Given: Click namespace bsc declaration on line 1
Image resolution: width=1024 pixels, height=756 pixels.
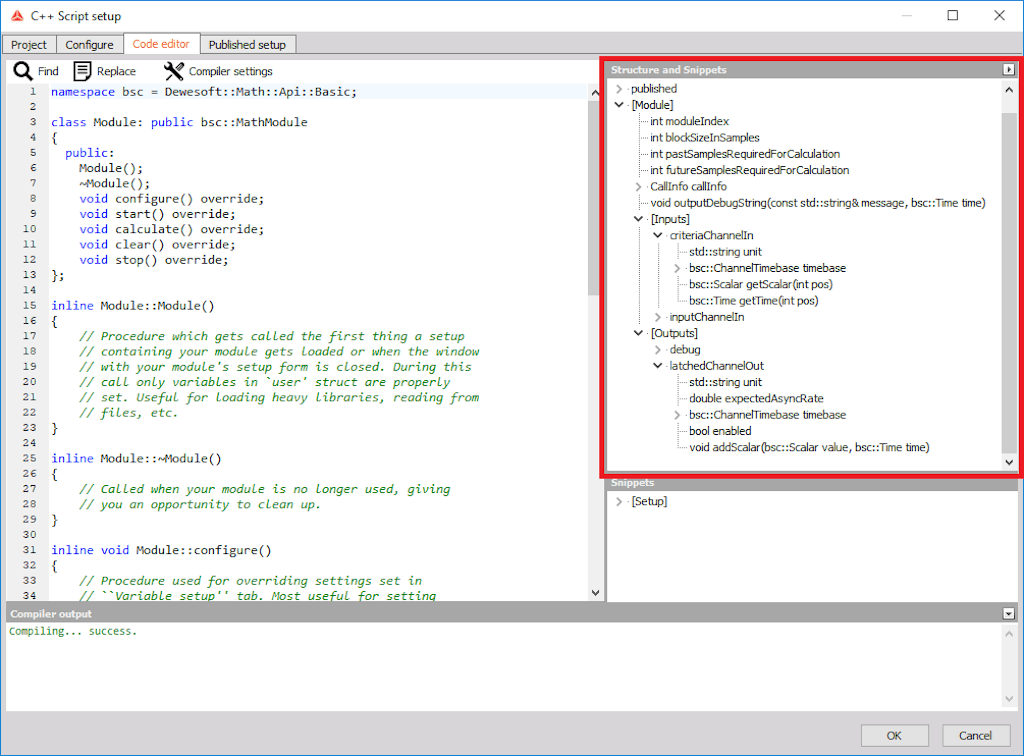Looking at the screenshot, I should 204,91.
